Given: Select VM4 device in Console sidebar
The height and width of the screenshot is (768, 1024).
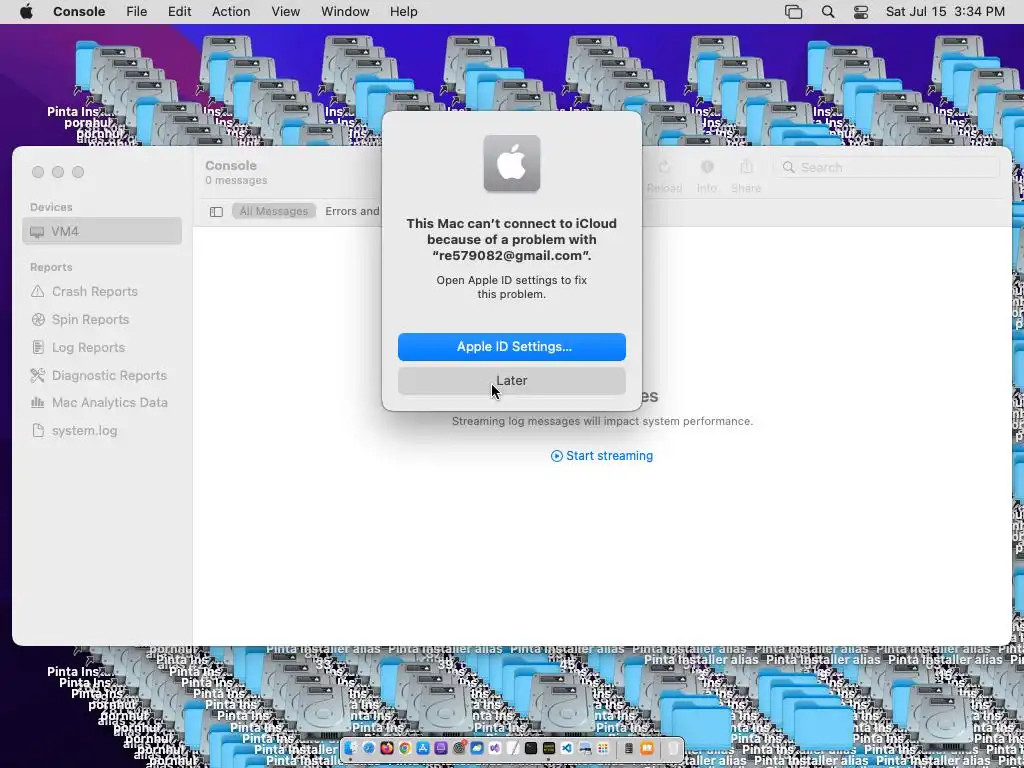Looking at the screenshot, I should pos(102,231).
